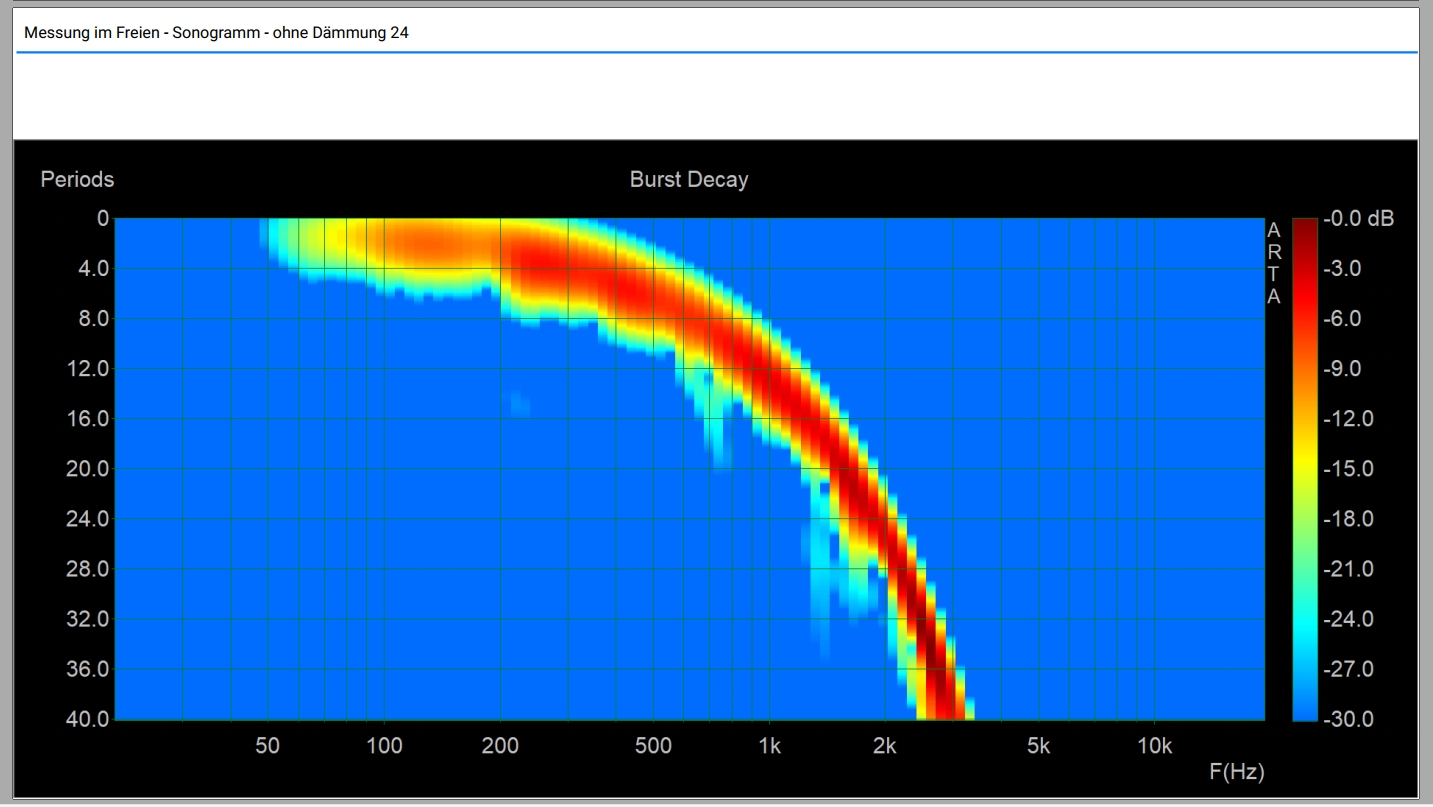Click the '32.0' periods axis tick
Screen dimensions: 1433x807
click(x=87, y=619)
